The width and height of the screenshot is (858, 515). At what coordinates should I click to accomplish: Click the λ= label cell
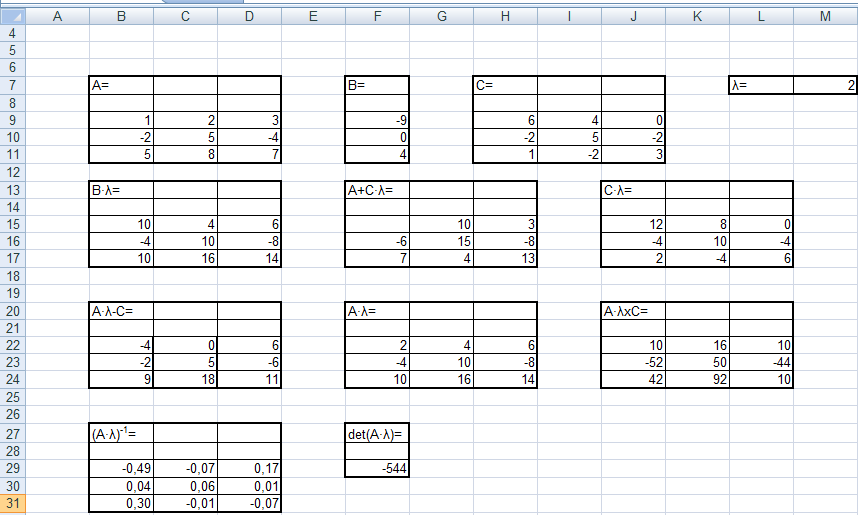[762, 85]
